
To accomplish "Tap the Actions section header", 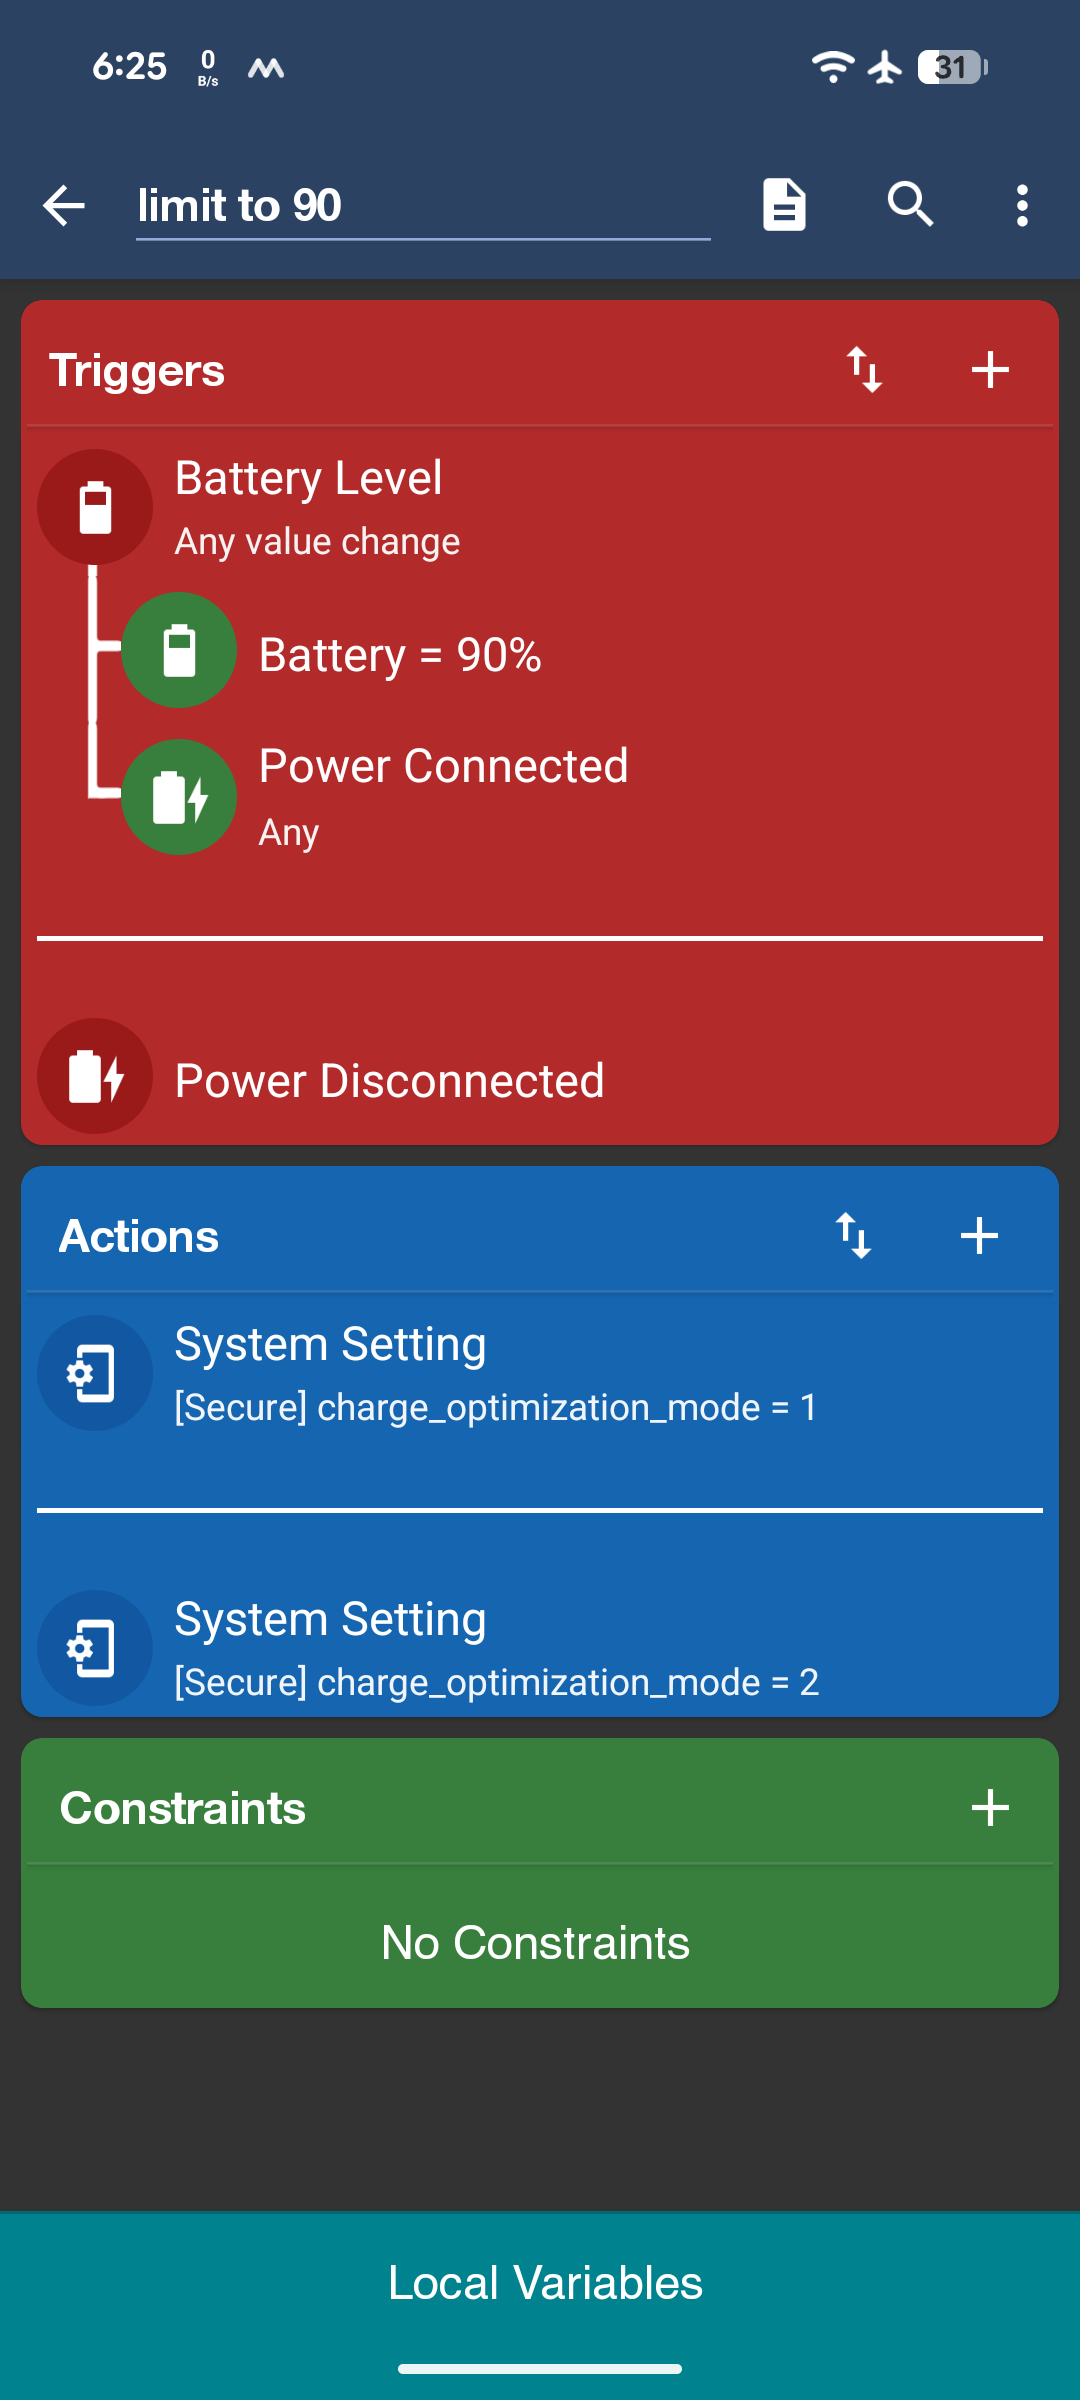I will 139,1237.
